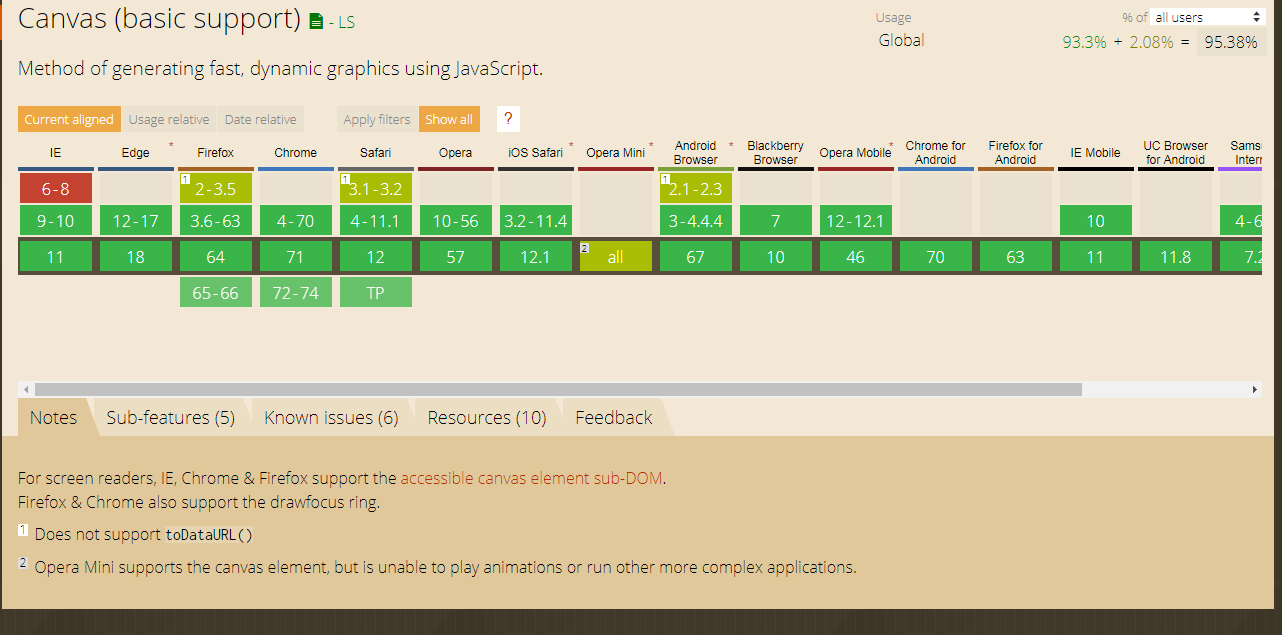Open the Sub-features (5) tab

pos(171,417)
